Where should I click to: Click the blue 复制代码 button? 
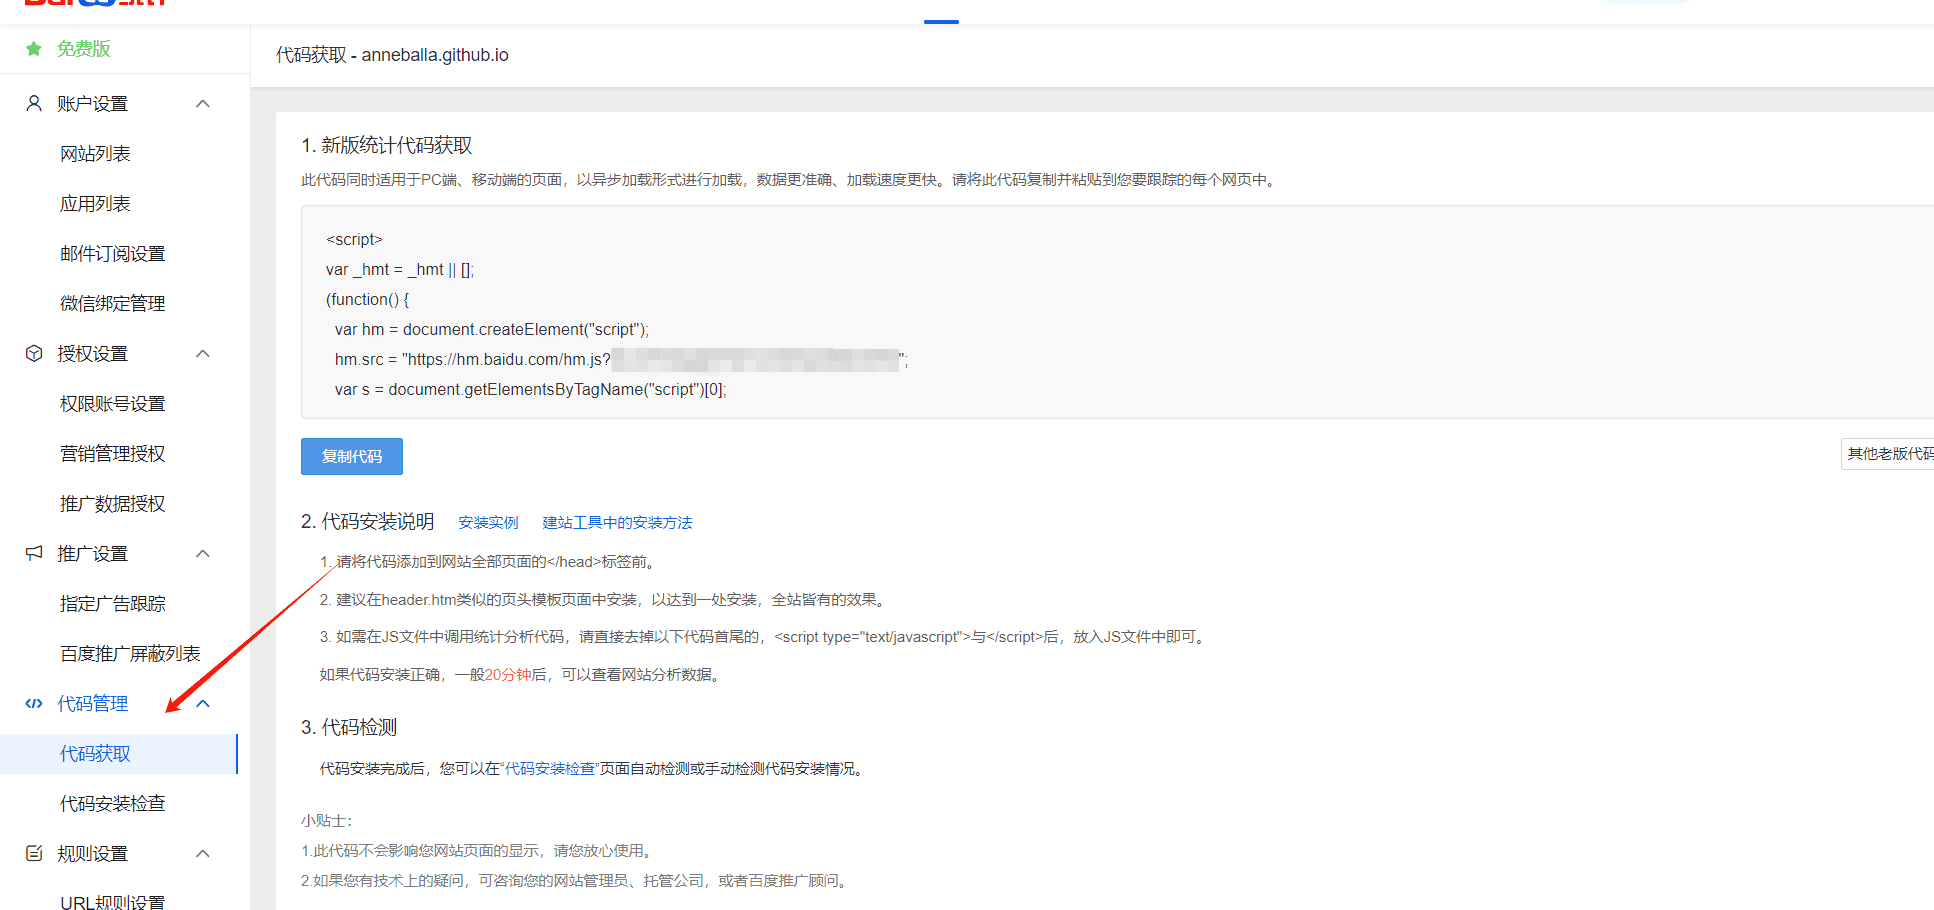(352, 456)
